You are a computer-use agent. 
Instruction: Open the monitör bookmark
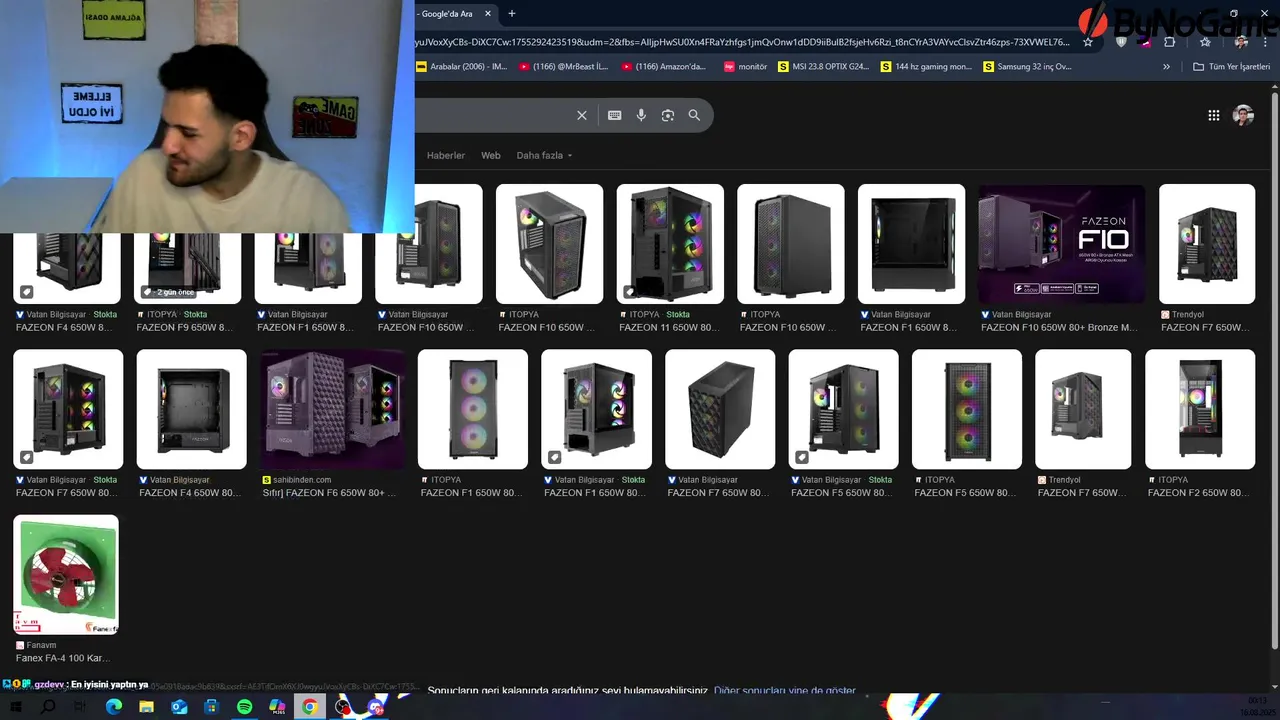(x=746, y=67)
